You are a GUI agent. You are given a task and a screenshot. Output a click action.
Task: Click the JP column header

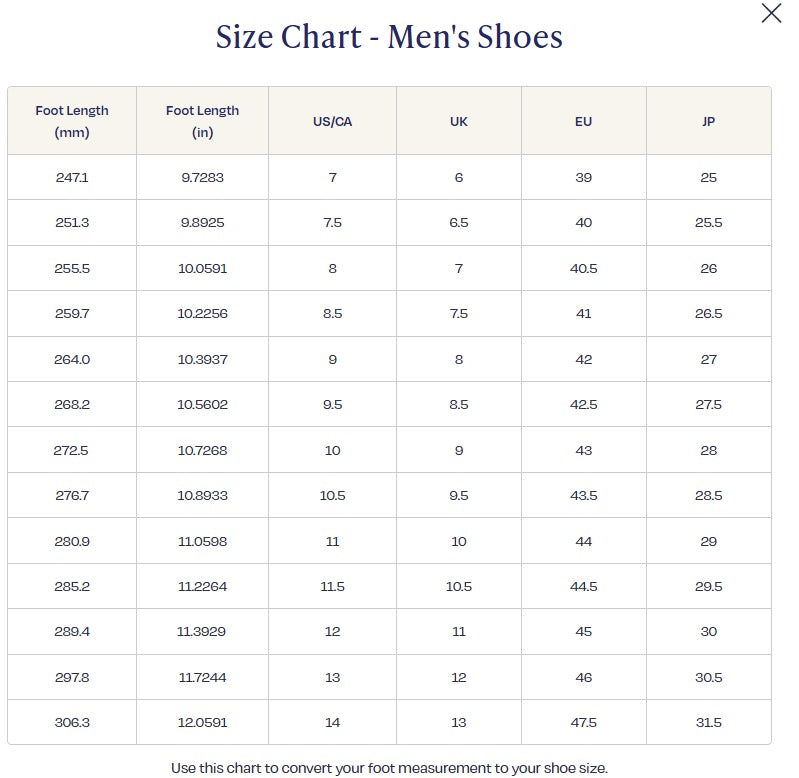708,122
